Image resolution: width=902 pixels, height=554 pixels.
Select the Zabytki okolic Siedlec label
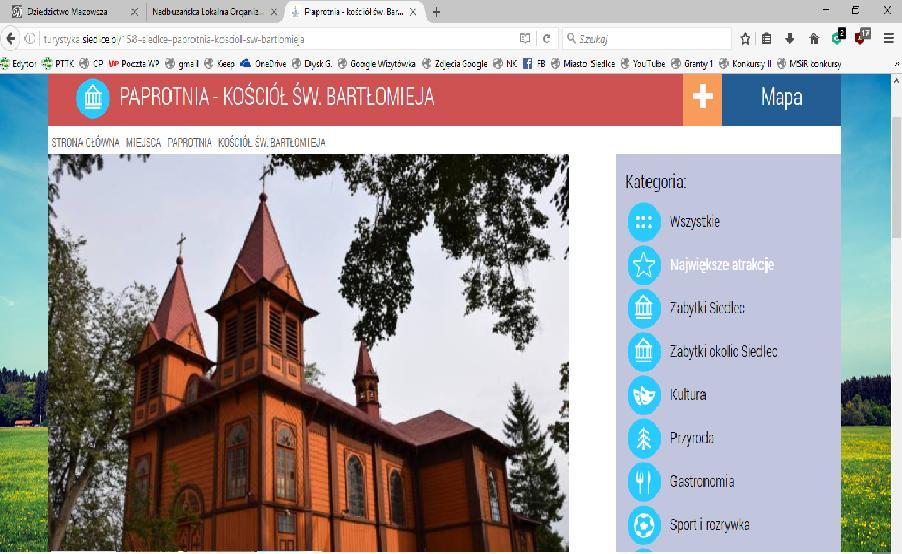[724, 351]
